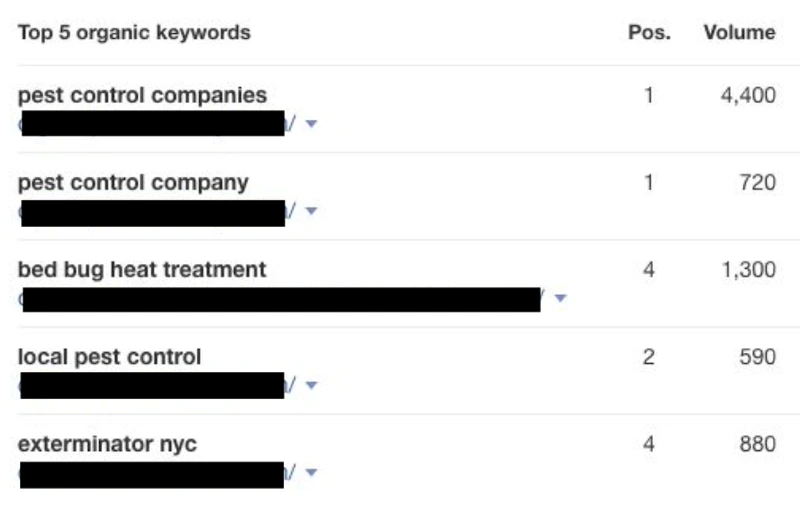Viewport: 800px width, 511px height.
Task: Open dropdown arrow under pest control companies
Action: (x=311, y=124)
